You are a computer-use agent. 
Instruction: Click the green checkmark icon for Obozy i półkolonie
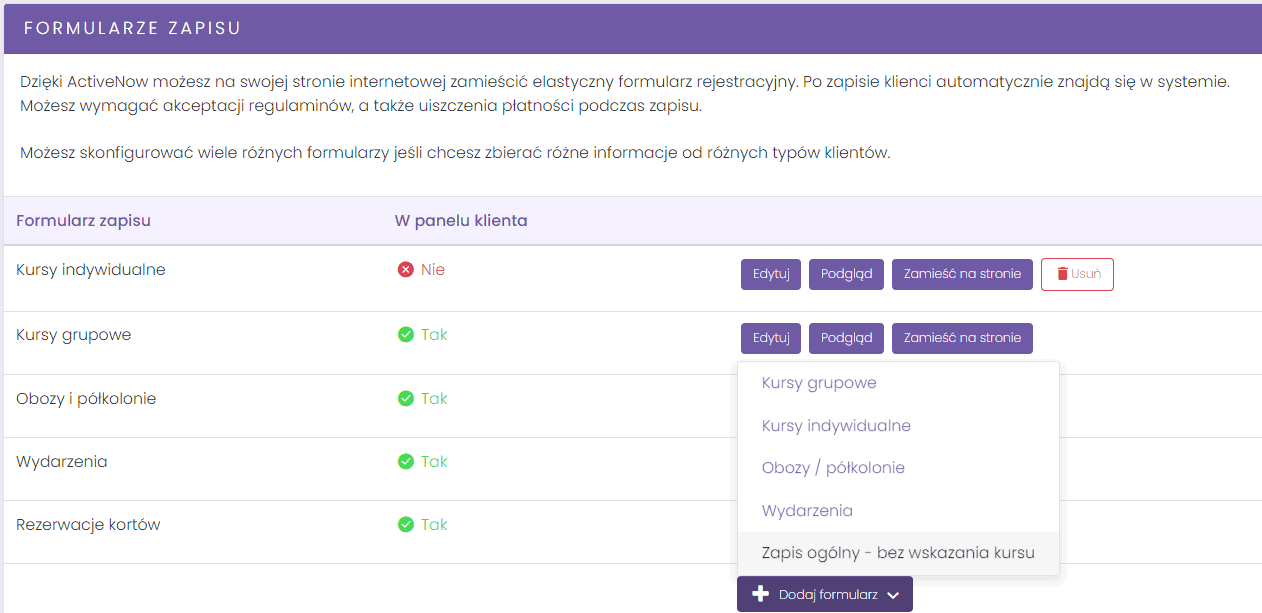coord(405,399)
